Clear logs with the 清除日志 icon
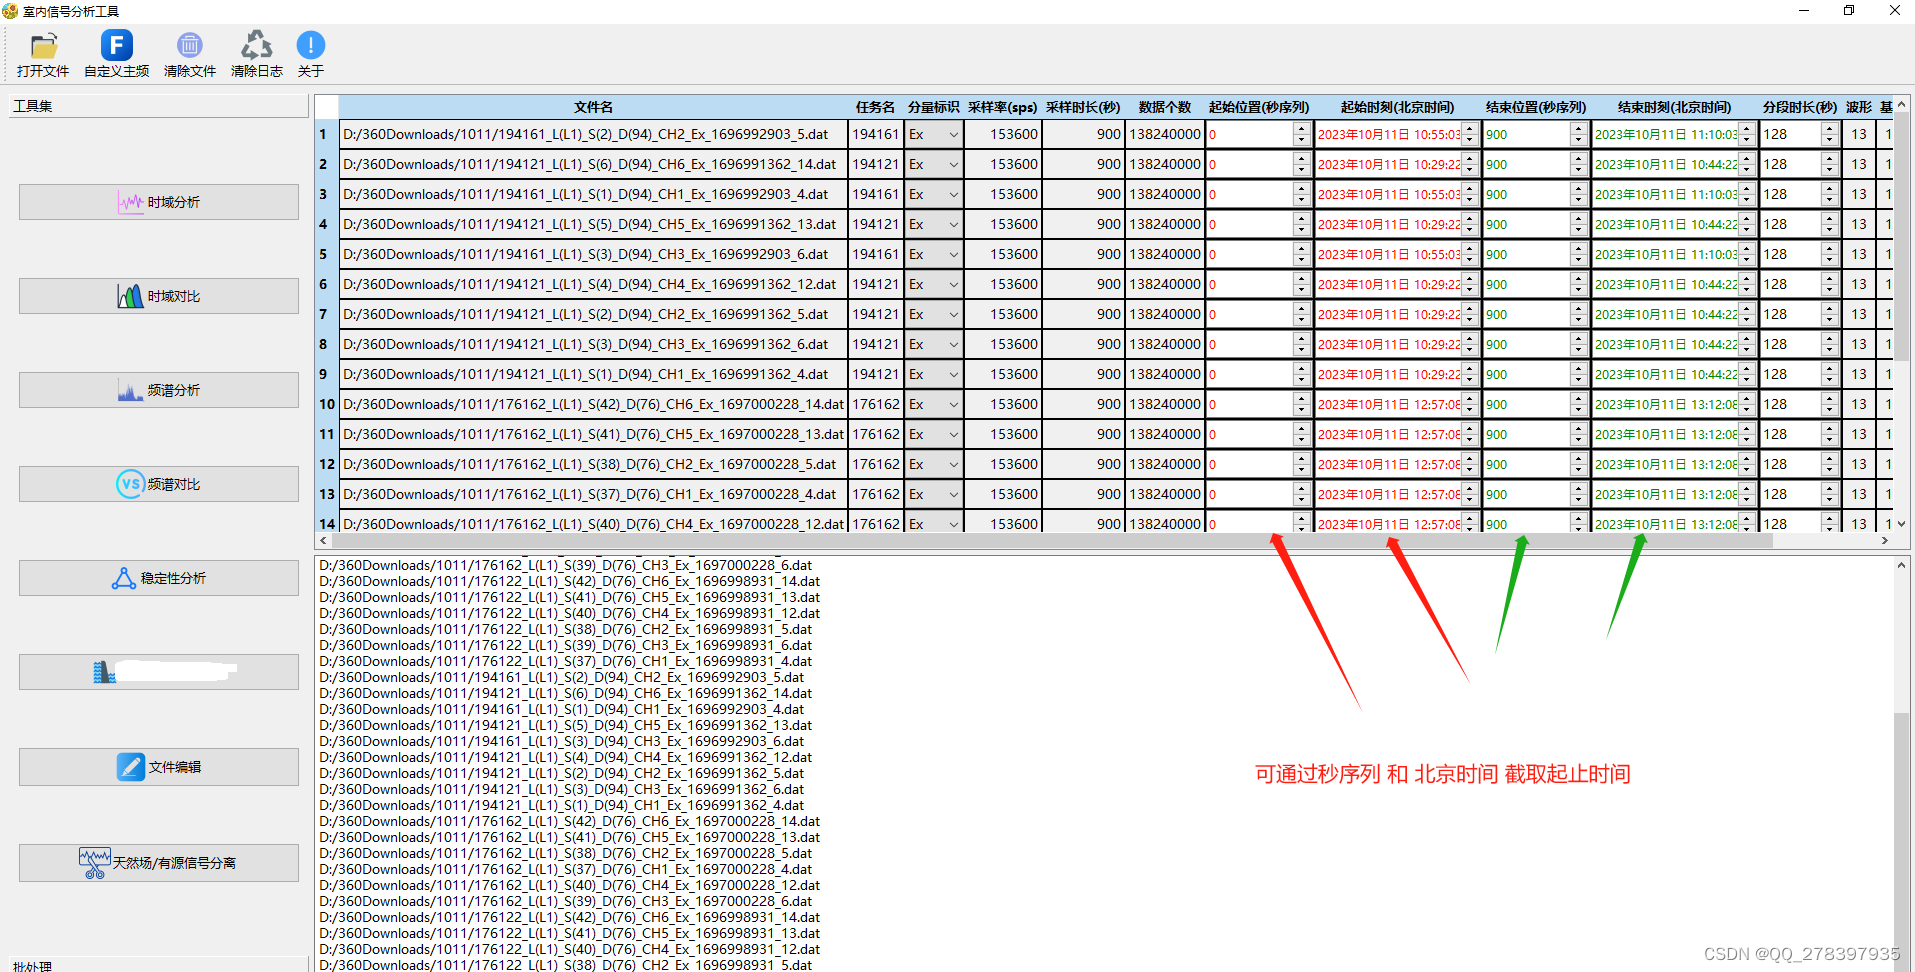Screen dimensions: 1915x972 (x=257, y=53)
